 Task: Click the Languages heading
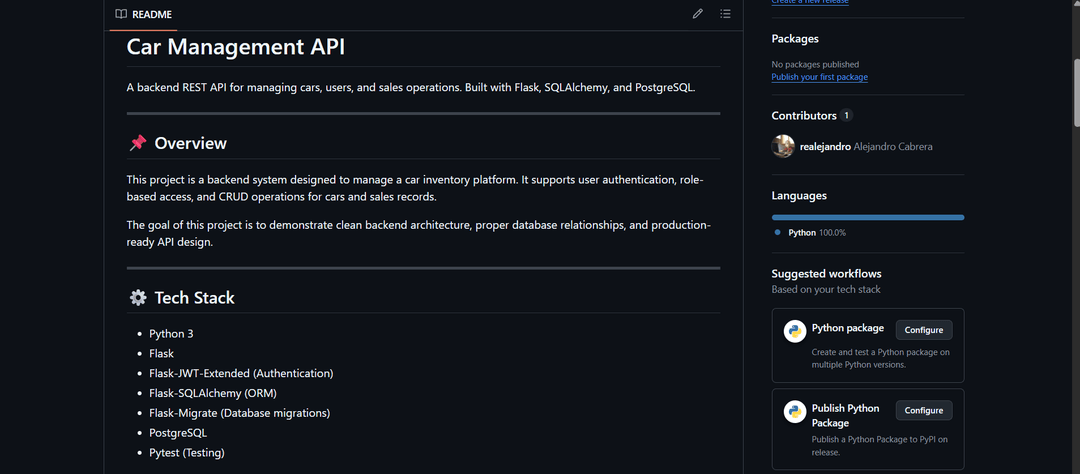pos(799,196)
